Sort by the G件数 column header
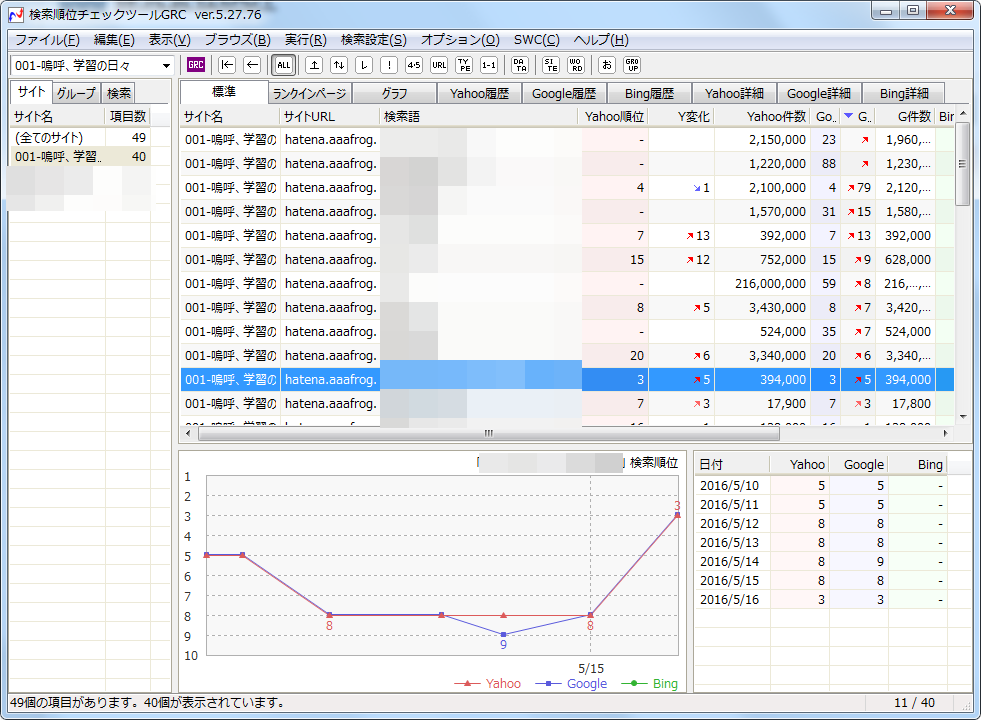Image resolution: width=981 pixels, height=720 pixels. click(x=905, y=116)
